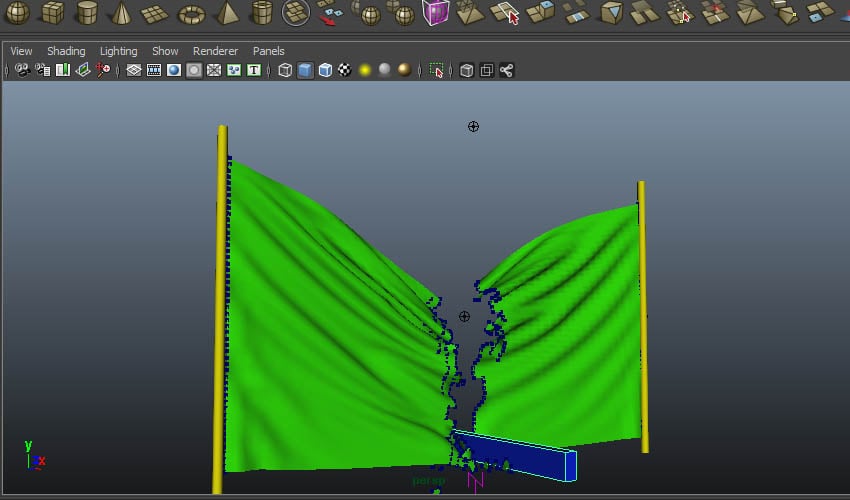Open the Renderer menu
The height and width of the screenshot is (500, 850).
coord(215,51)
